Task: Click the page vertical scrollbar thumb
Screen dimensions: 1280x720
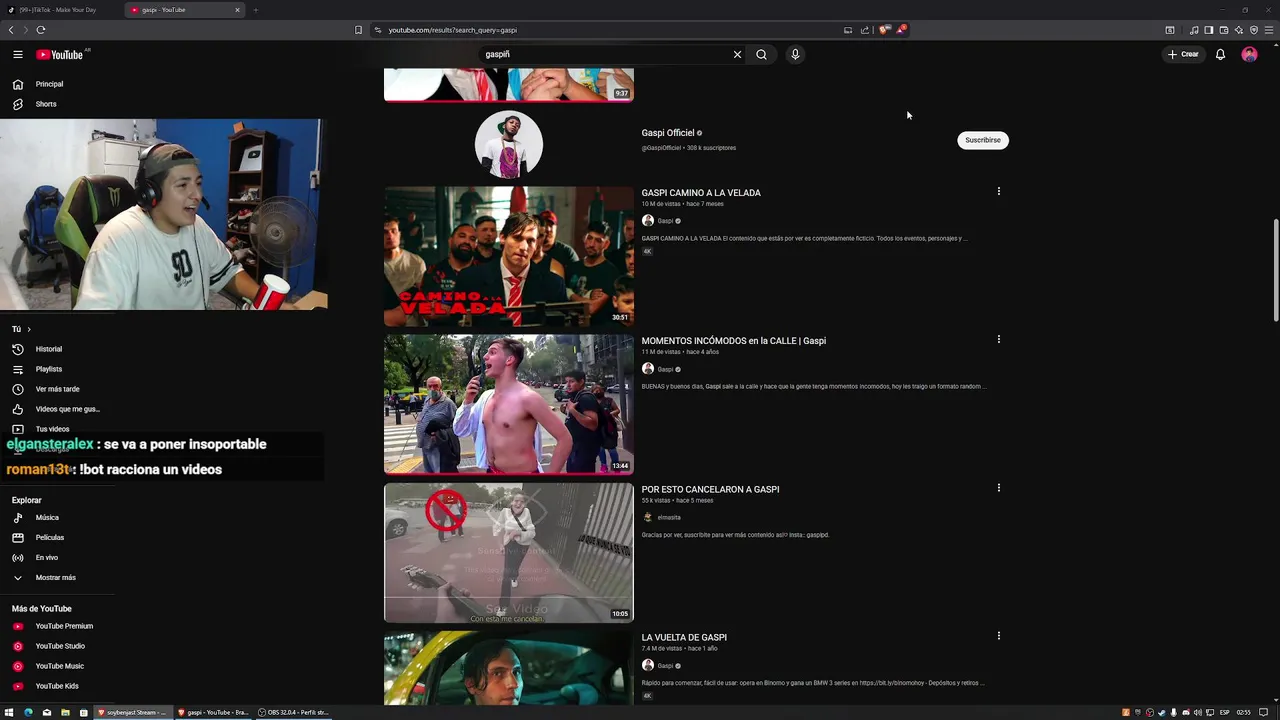Action: coord(1275,270)
